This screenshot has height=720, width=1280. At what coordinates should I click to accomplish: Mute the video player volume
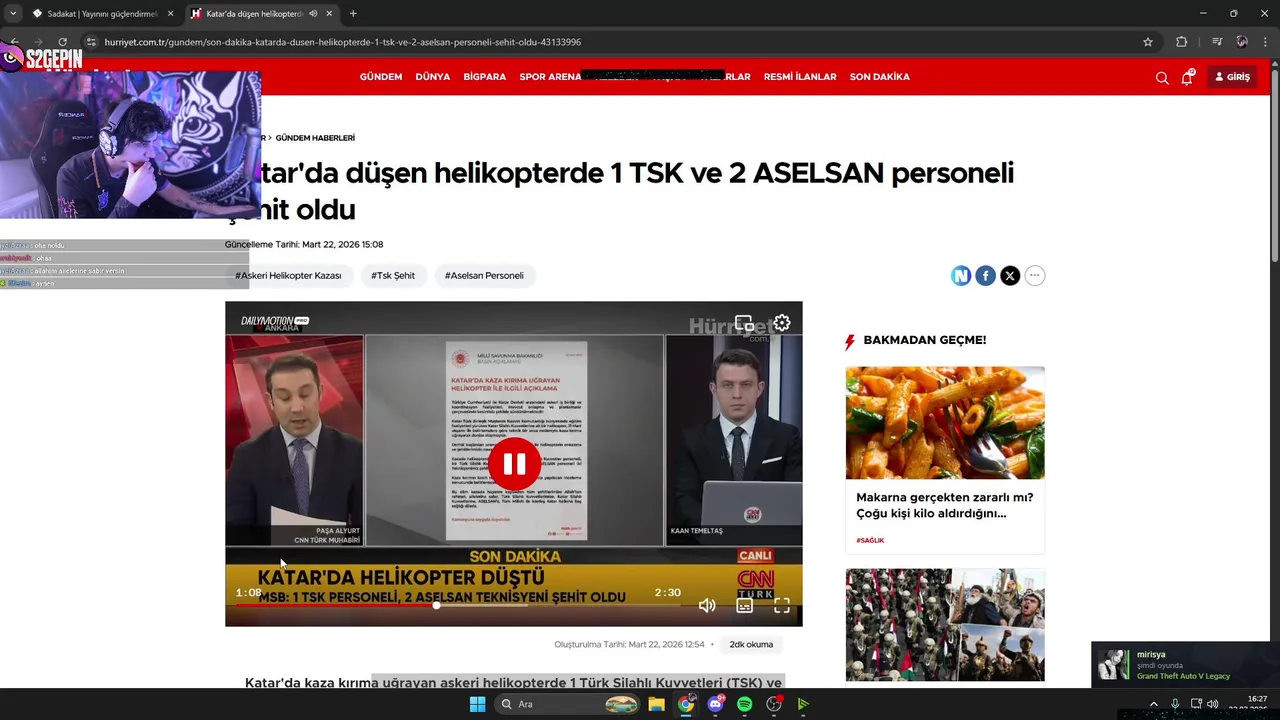pyautogui.click(x=707, y=605)
